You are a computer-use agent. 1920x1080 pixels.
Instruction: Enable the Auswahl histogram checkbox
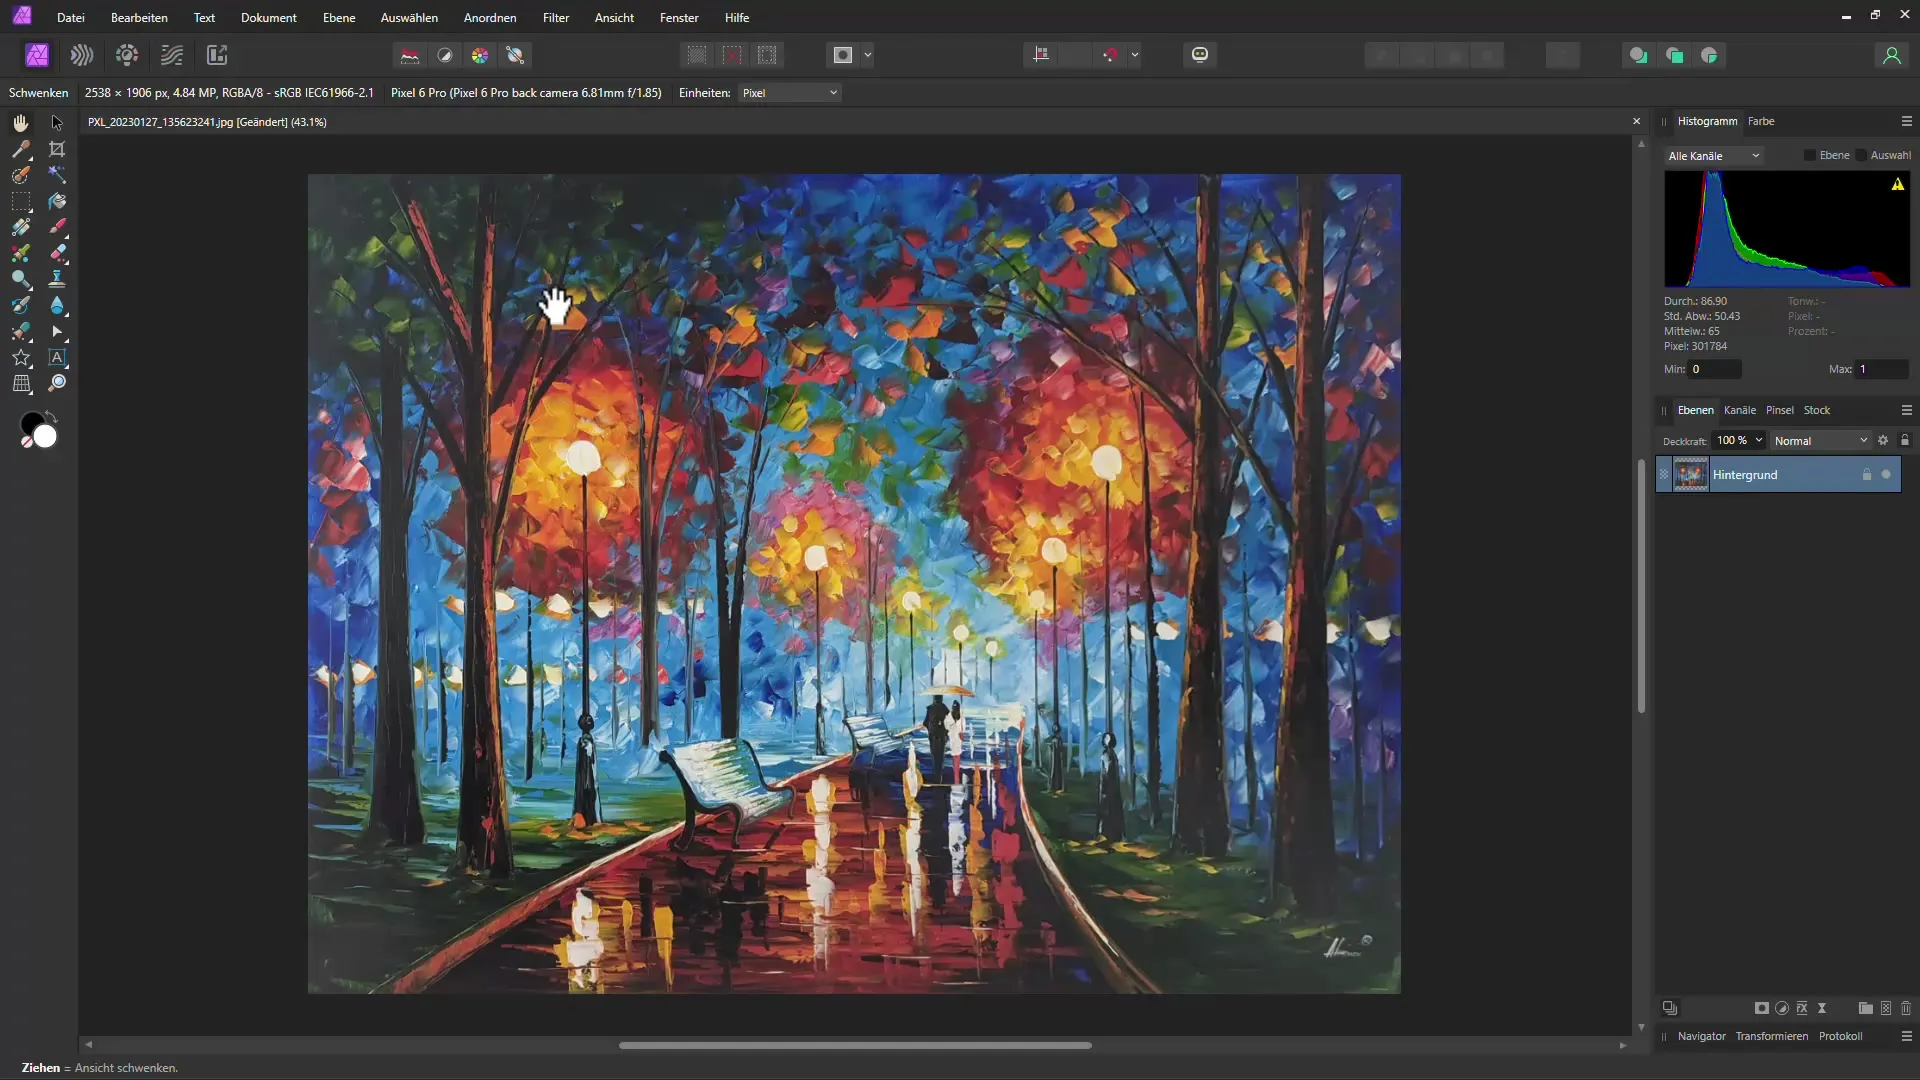click(1861, 155)
